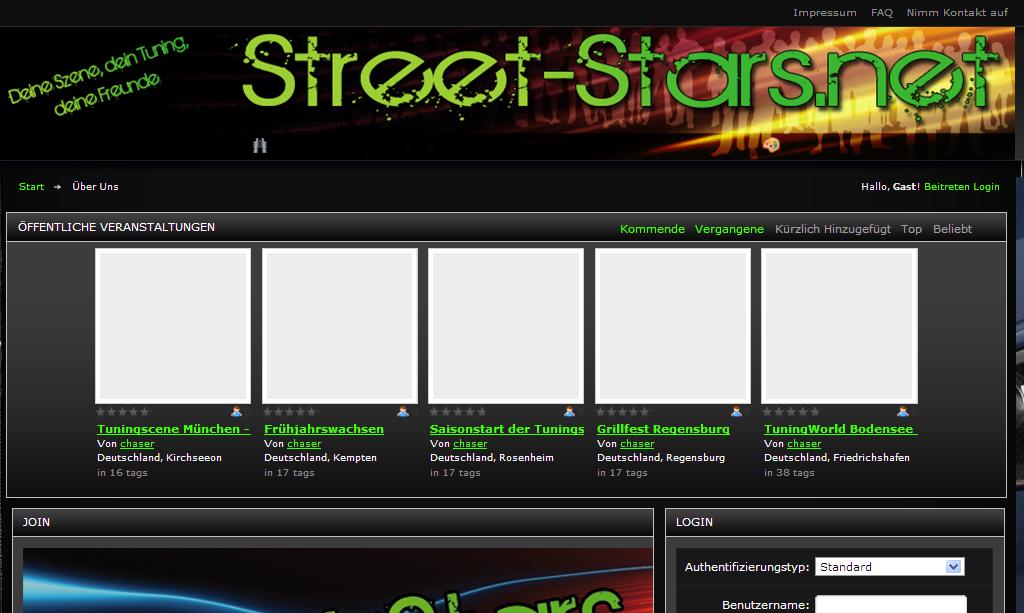Open the Authentifizierungstyp Standard dropdown
This screenshot has height=613, width=1024.
[889, 567]
